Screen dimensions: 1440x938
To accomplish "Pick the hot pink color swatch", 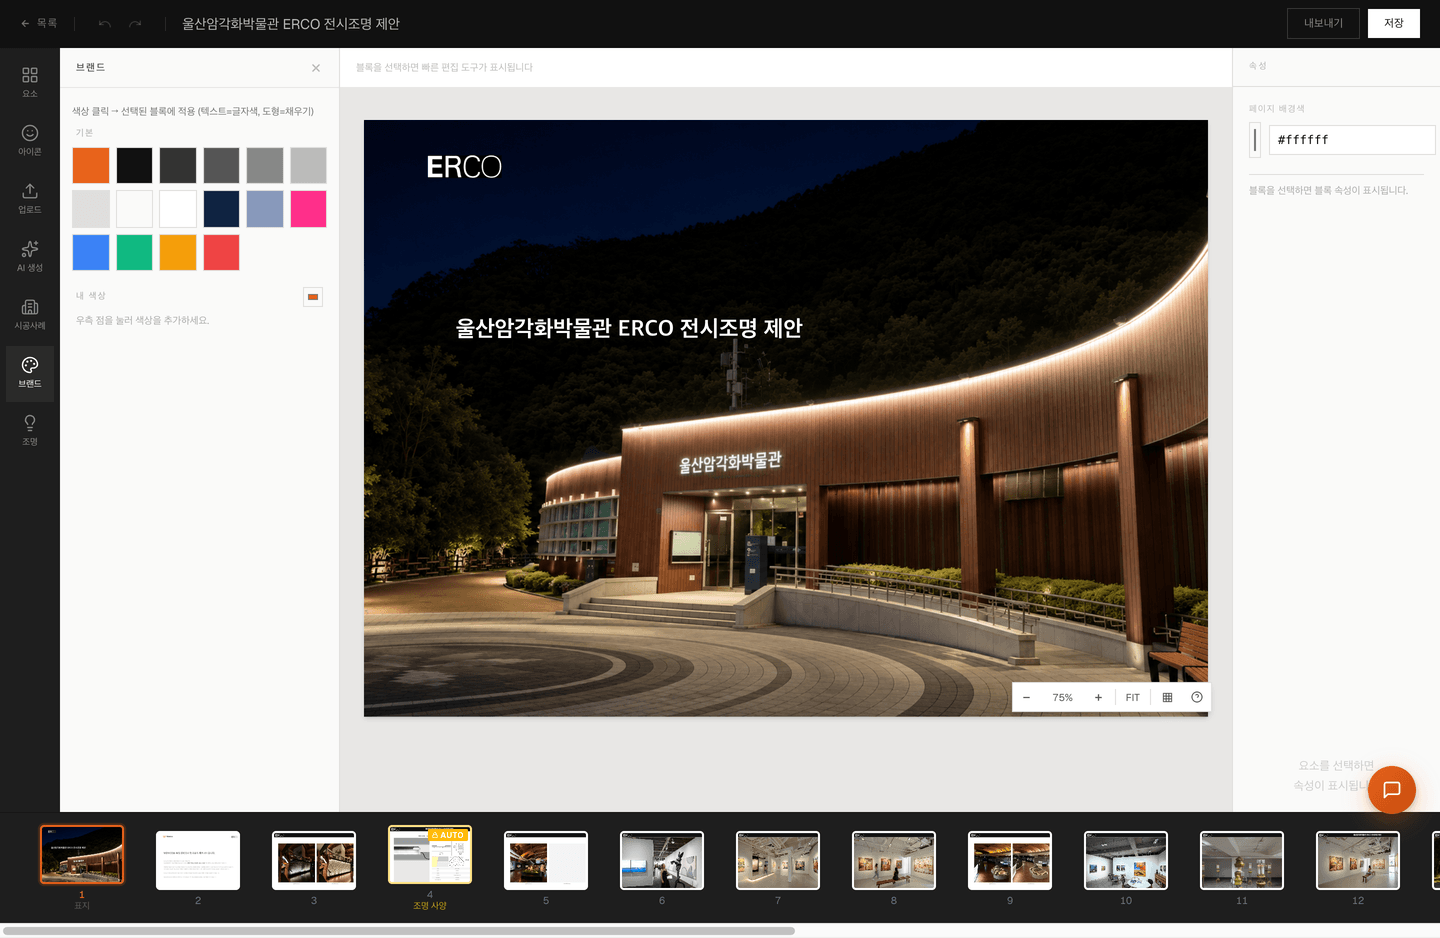I will click(x=308, y=209).
